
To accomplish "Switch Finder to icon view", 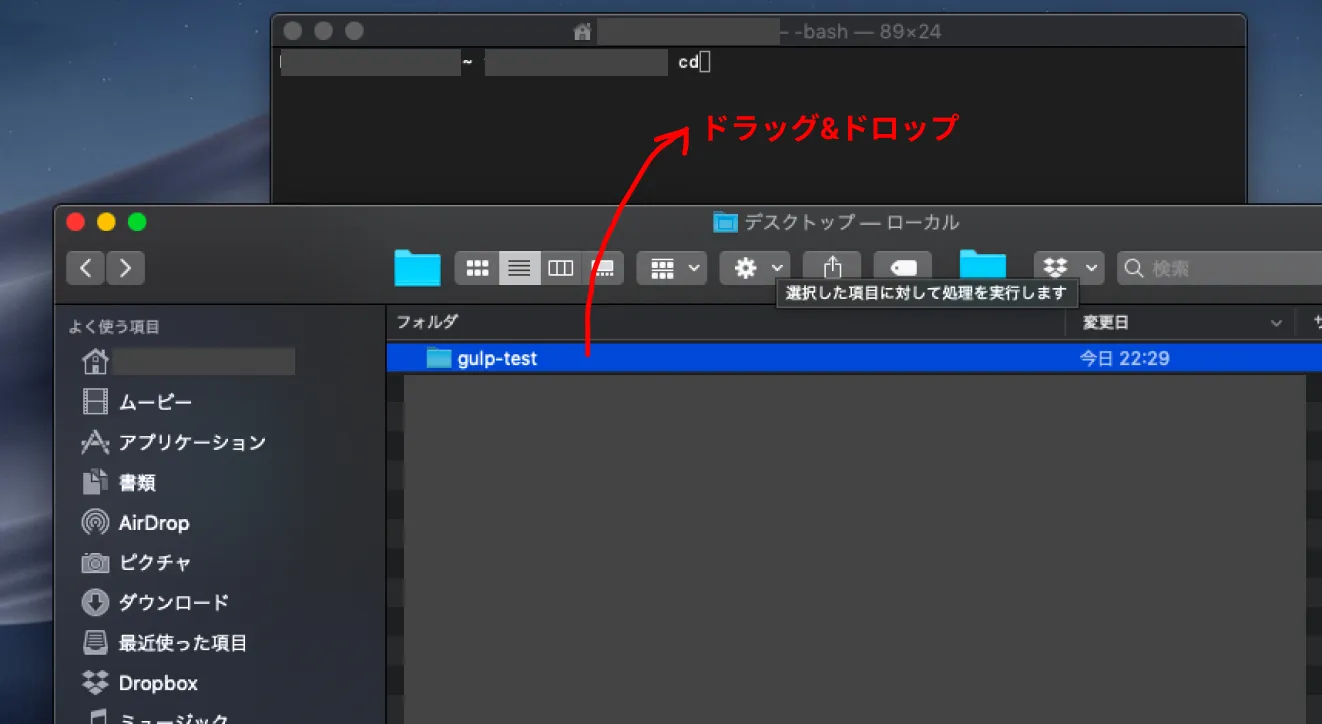I will click(477, 268).
